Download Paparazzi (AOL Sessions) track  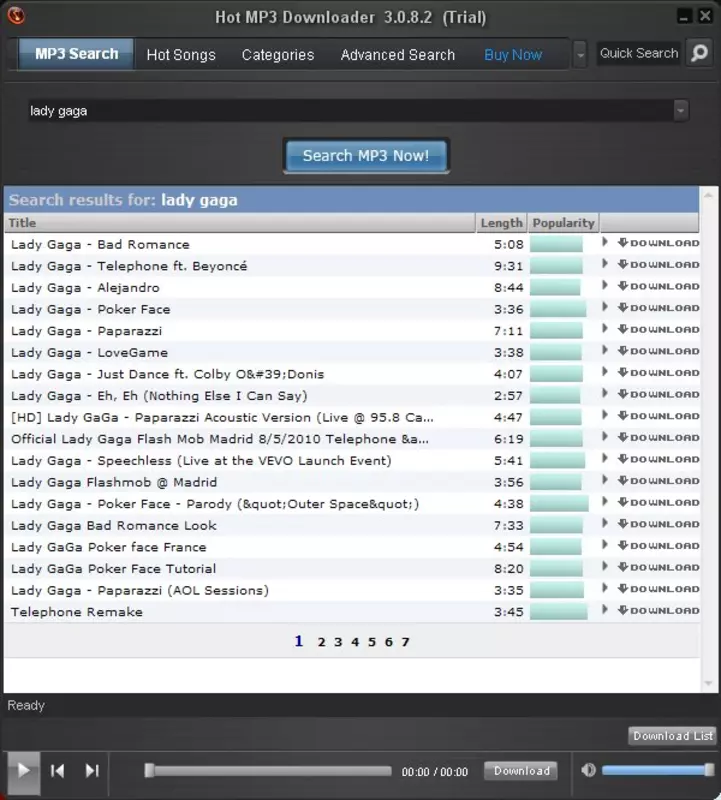[x=658, y=589]
